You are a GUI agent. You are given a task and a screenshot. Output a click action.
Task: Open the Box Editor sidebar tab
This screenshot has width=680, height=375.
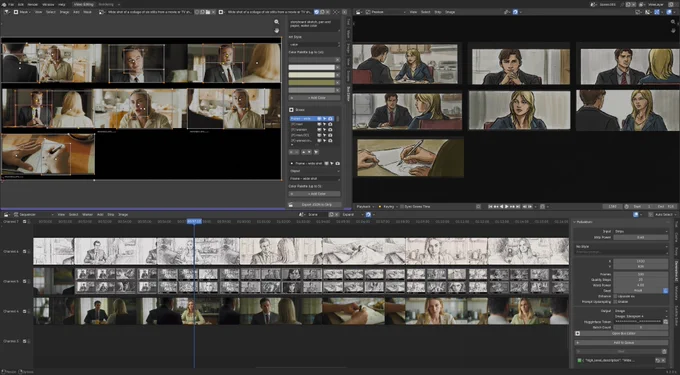pyautogui.click(x=348, y=94)
